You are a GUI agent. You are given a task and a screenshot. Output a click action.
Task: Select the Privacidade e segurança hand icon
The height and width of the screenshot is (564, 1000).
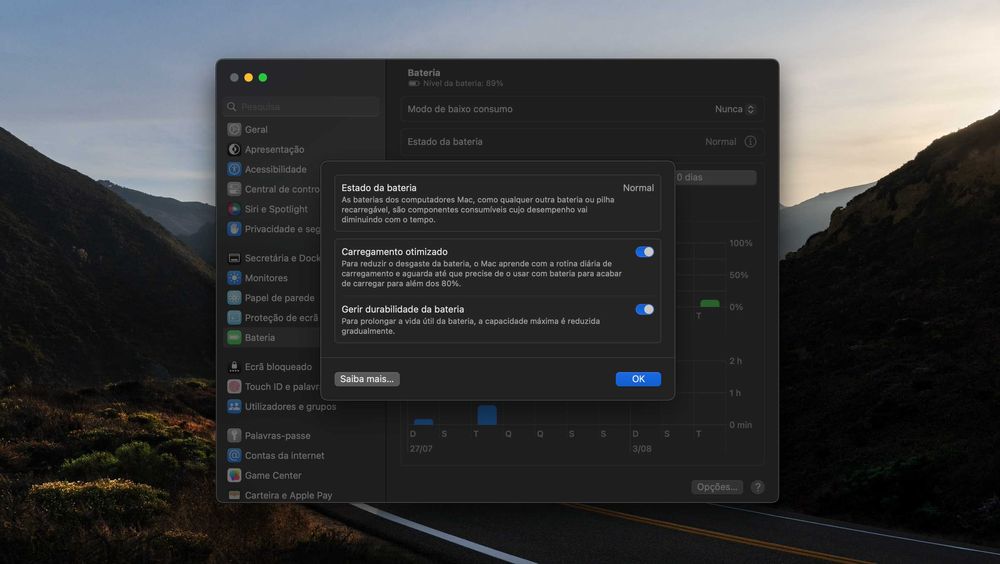click(234, 229)
